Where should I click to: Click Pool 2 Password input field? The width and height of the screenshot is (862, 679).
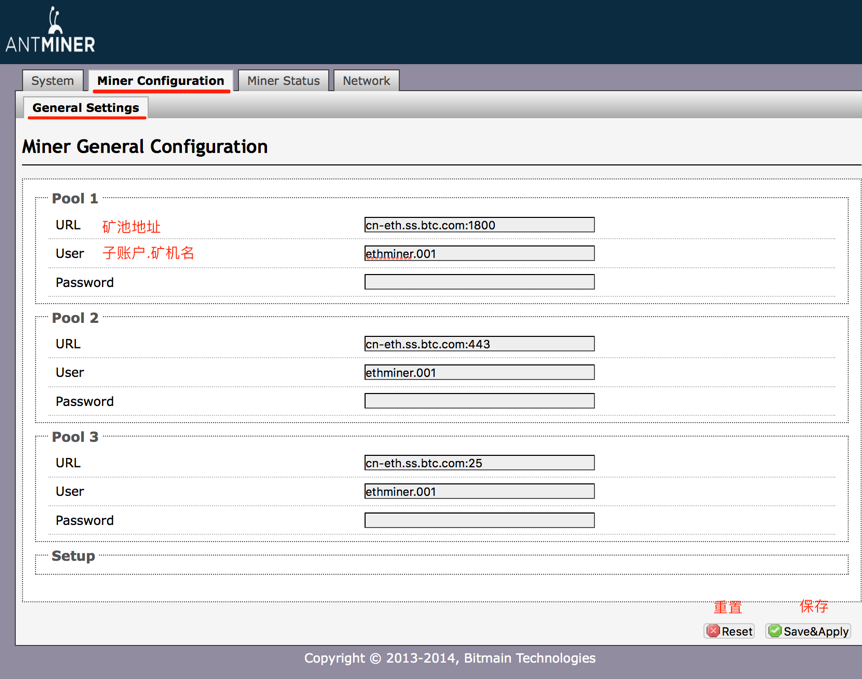479,401
